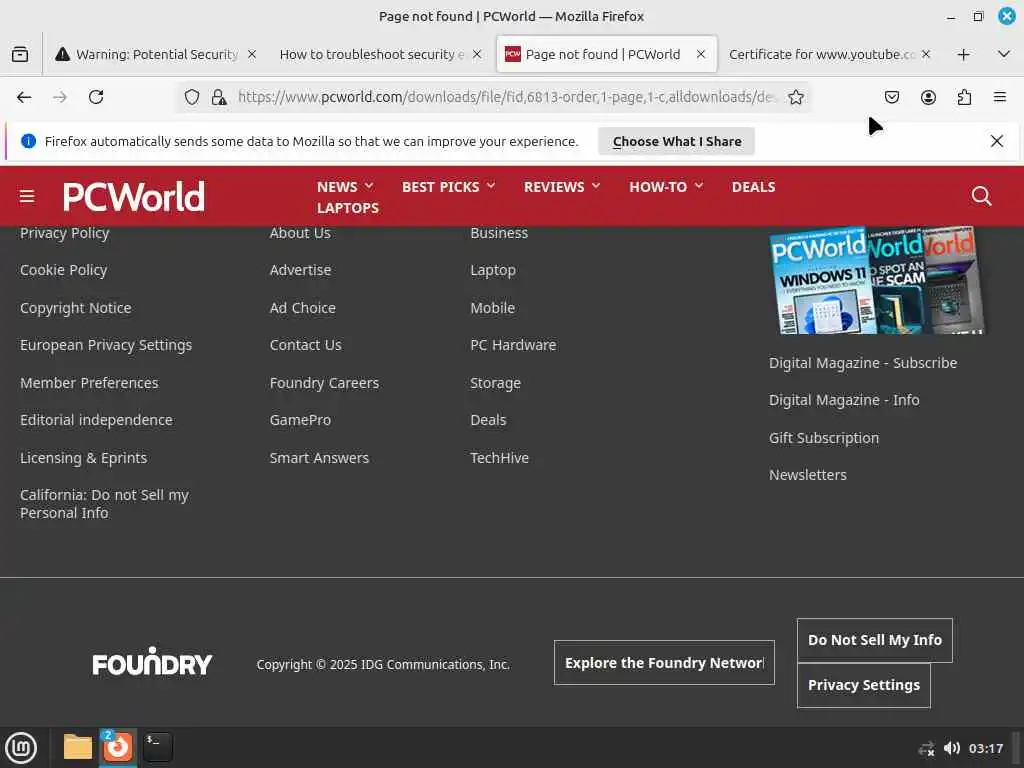Click the PCWorld logo
This screenshot has width=1024, height=768.
coord(134,197)
